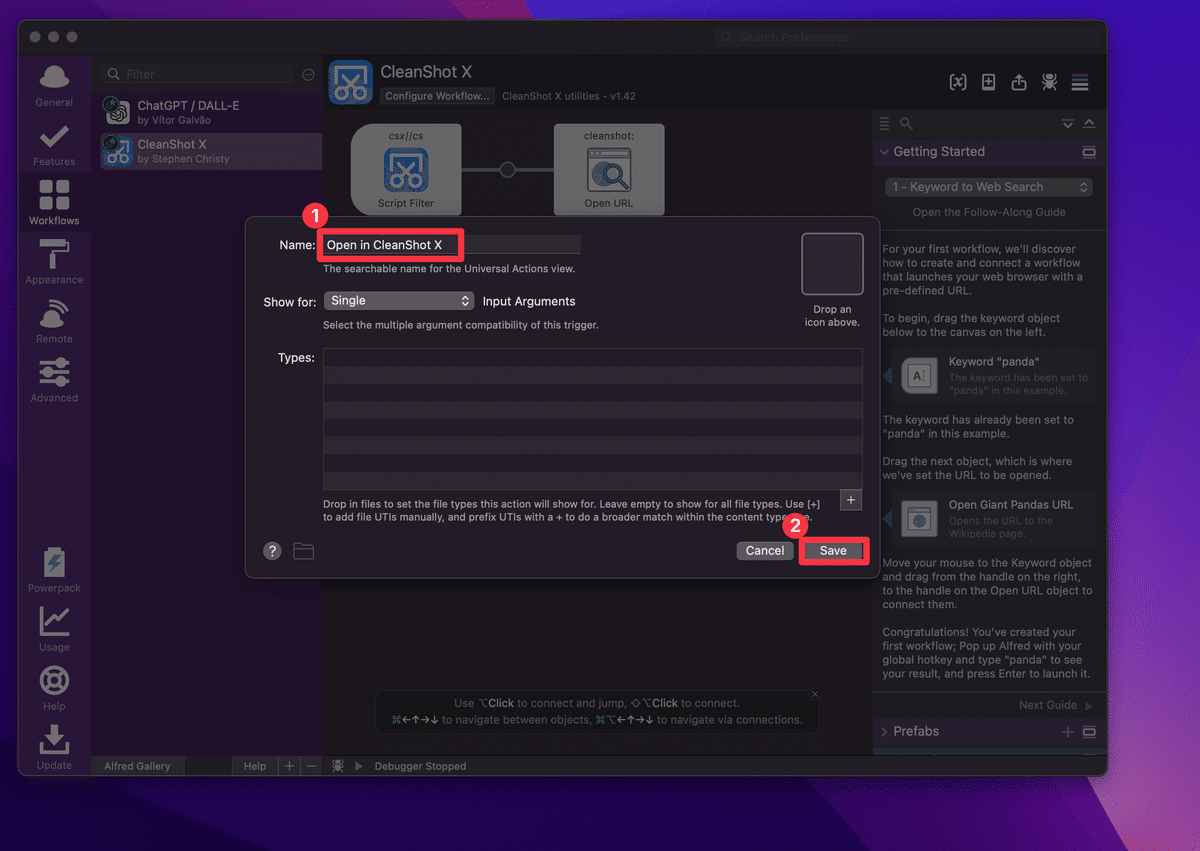
Task: Select the ChatGPT / DALL-E workflow
Action: (x=209, y=112)
